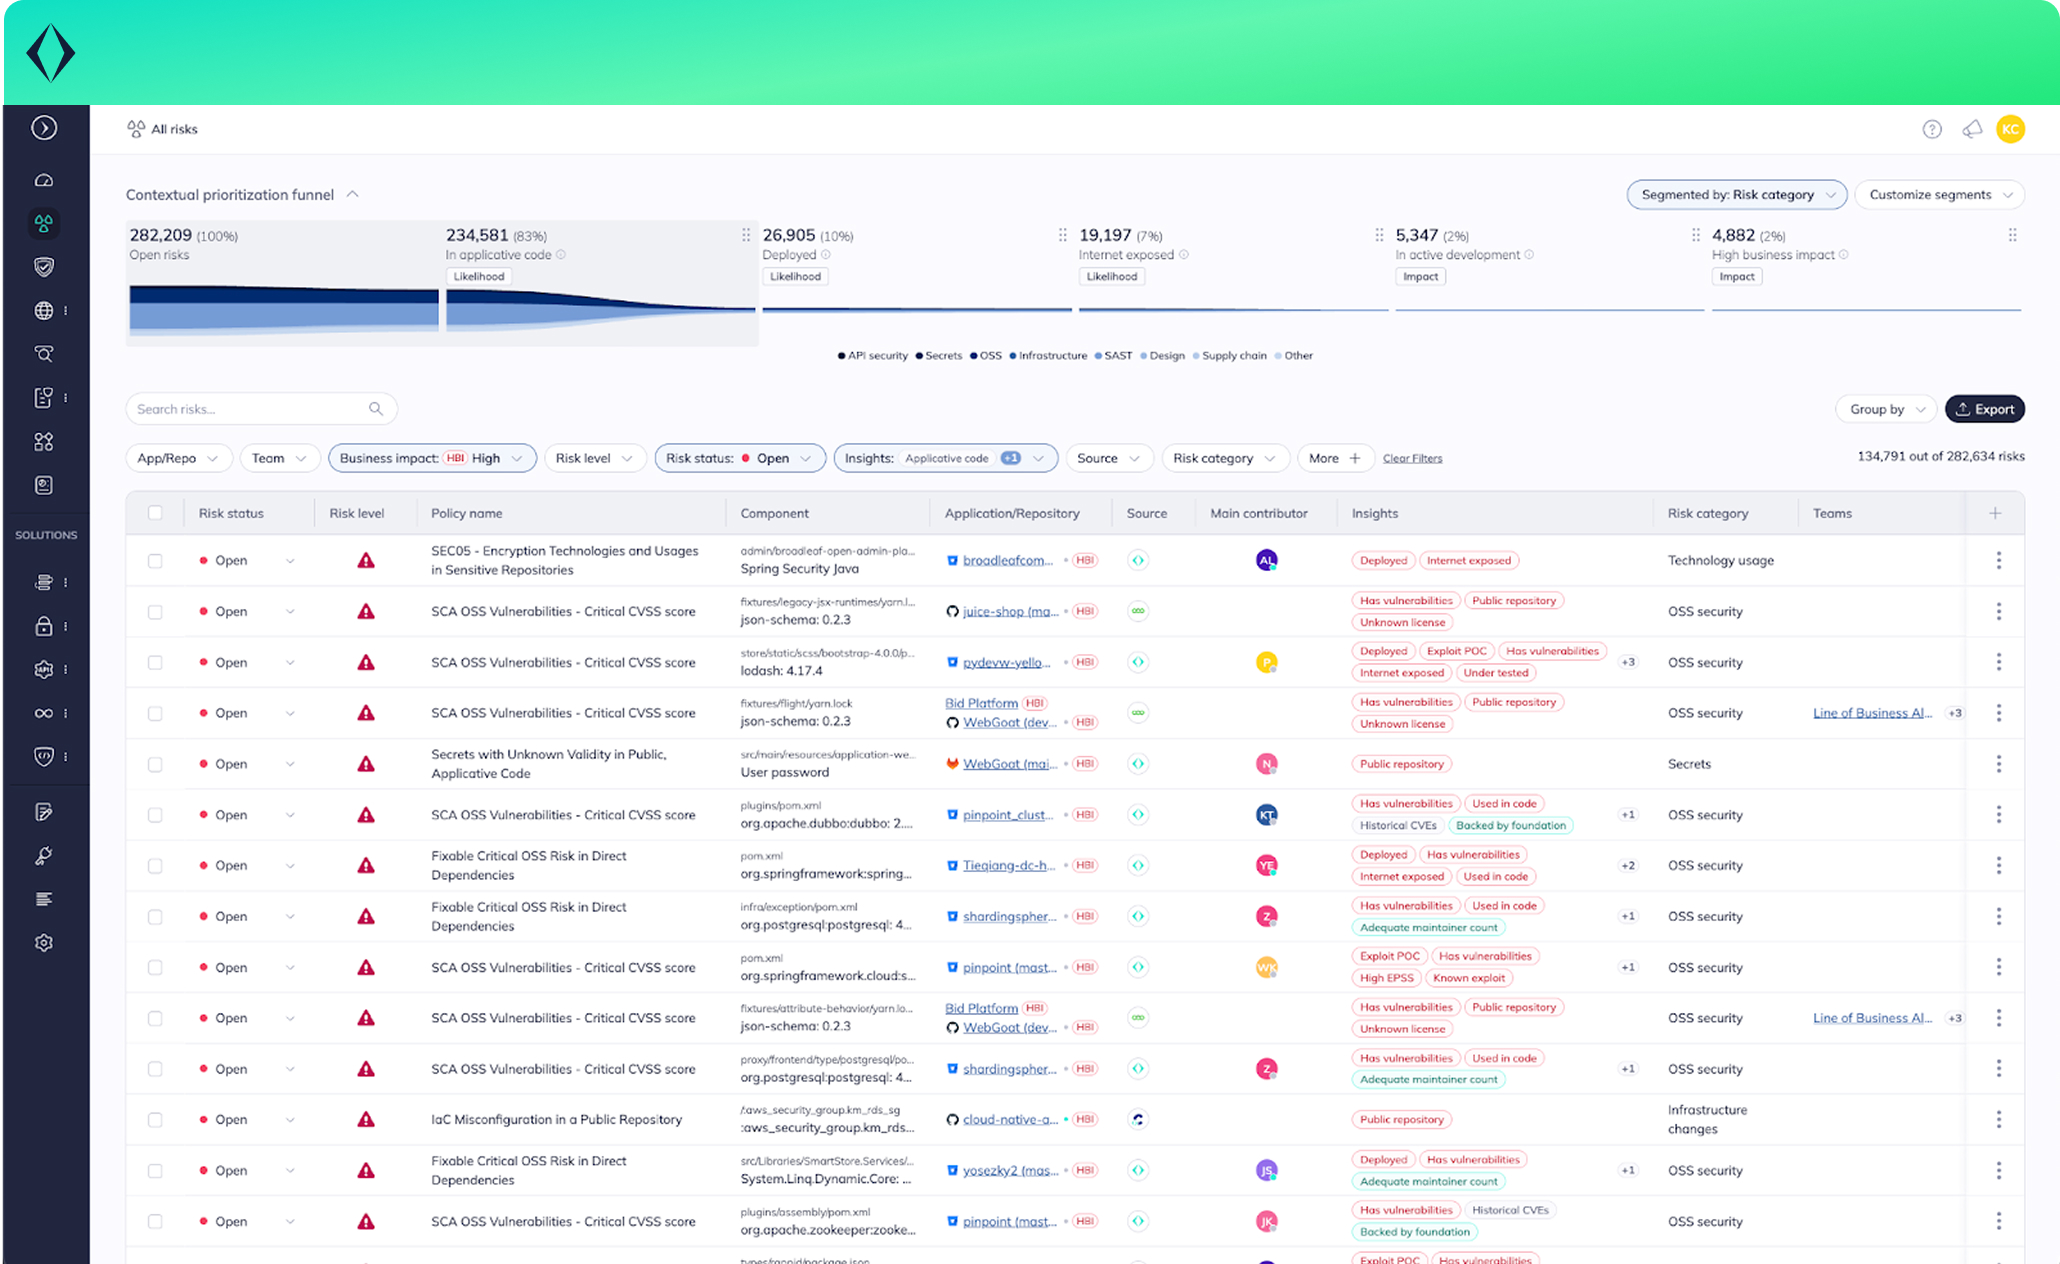Viewport: 2060px width, 1264px height.
Task: Open the announcements megaphone icon
Action: click(x=1971, y=129)
